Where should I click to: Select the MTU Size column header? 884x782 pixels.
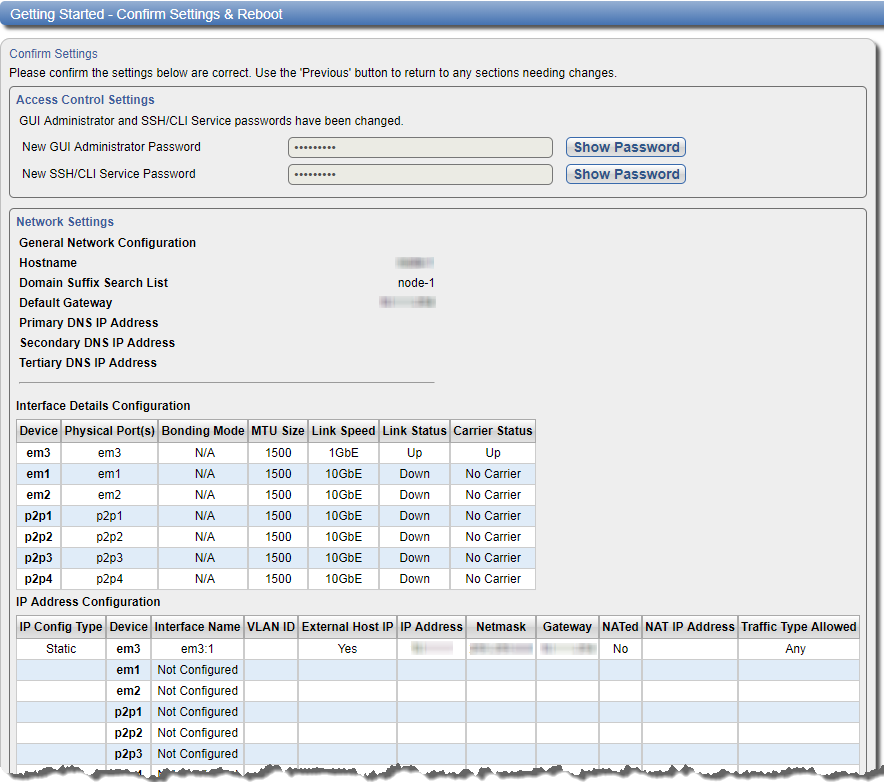[278, 431]
